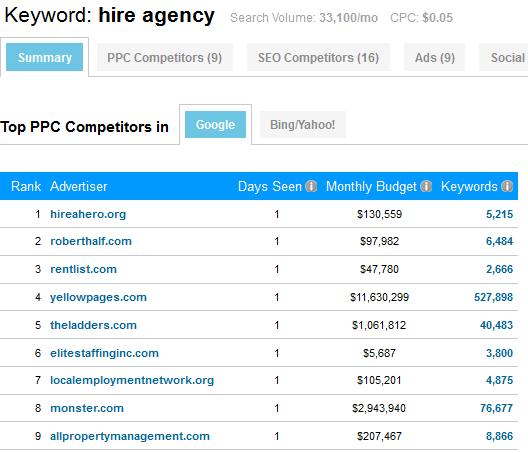Switch to SEO Competitors (16) tab
The height and width of the screenshot is (453, 528).
[x=318, y=57]
